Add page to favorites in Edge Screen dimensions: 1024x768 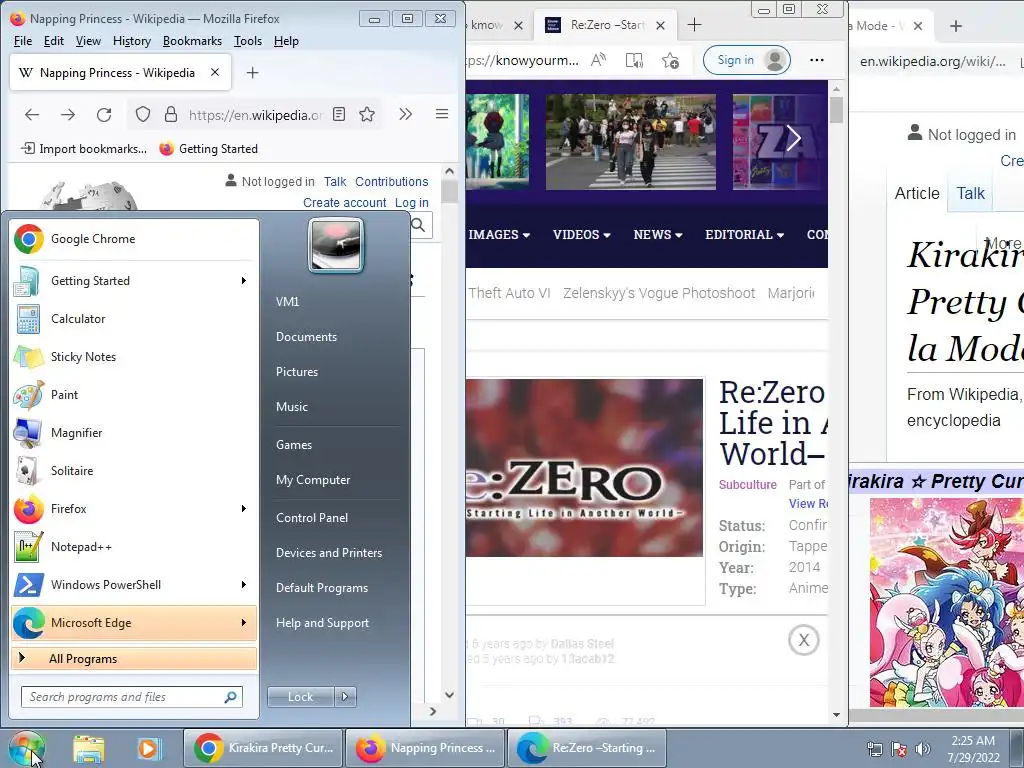pyautogui.click(x=670, y=60)
